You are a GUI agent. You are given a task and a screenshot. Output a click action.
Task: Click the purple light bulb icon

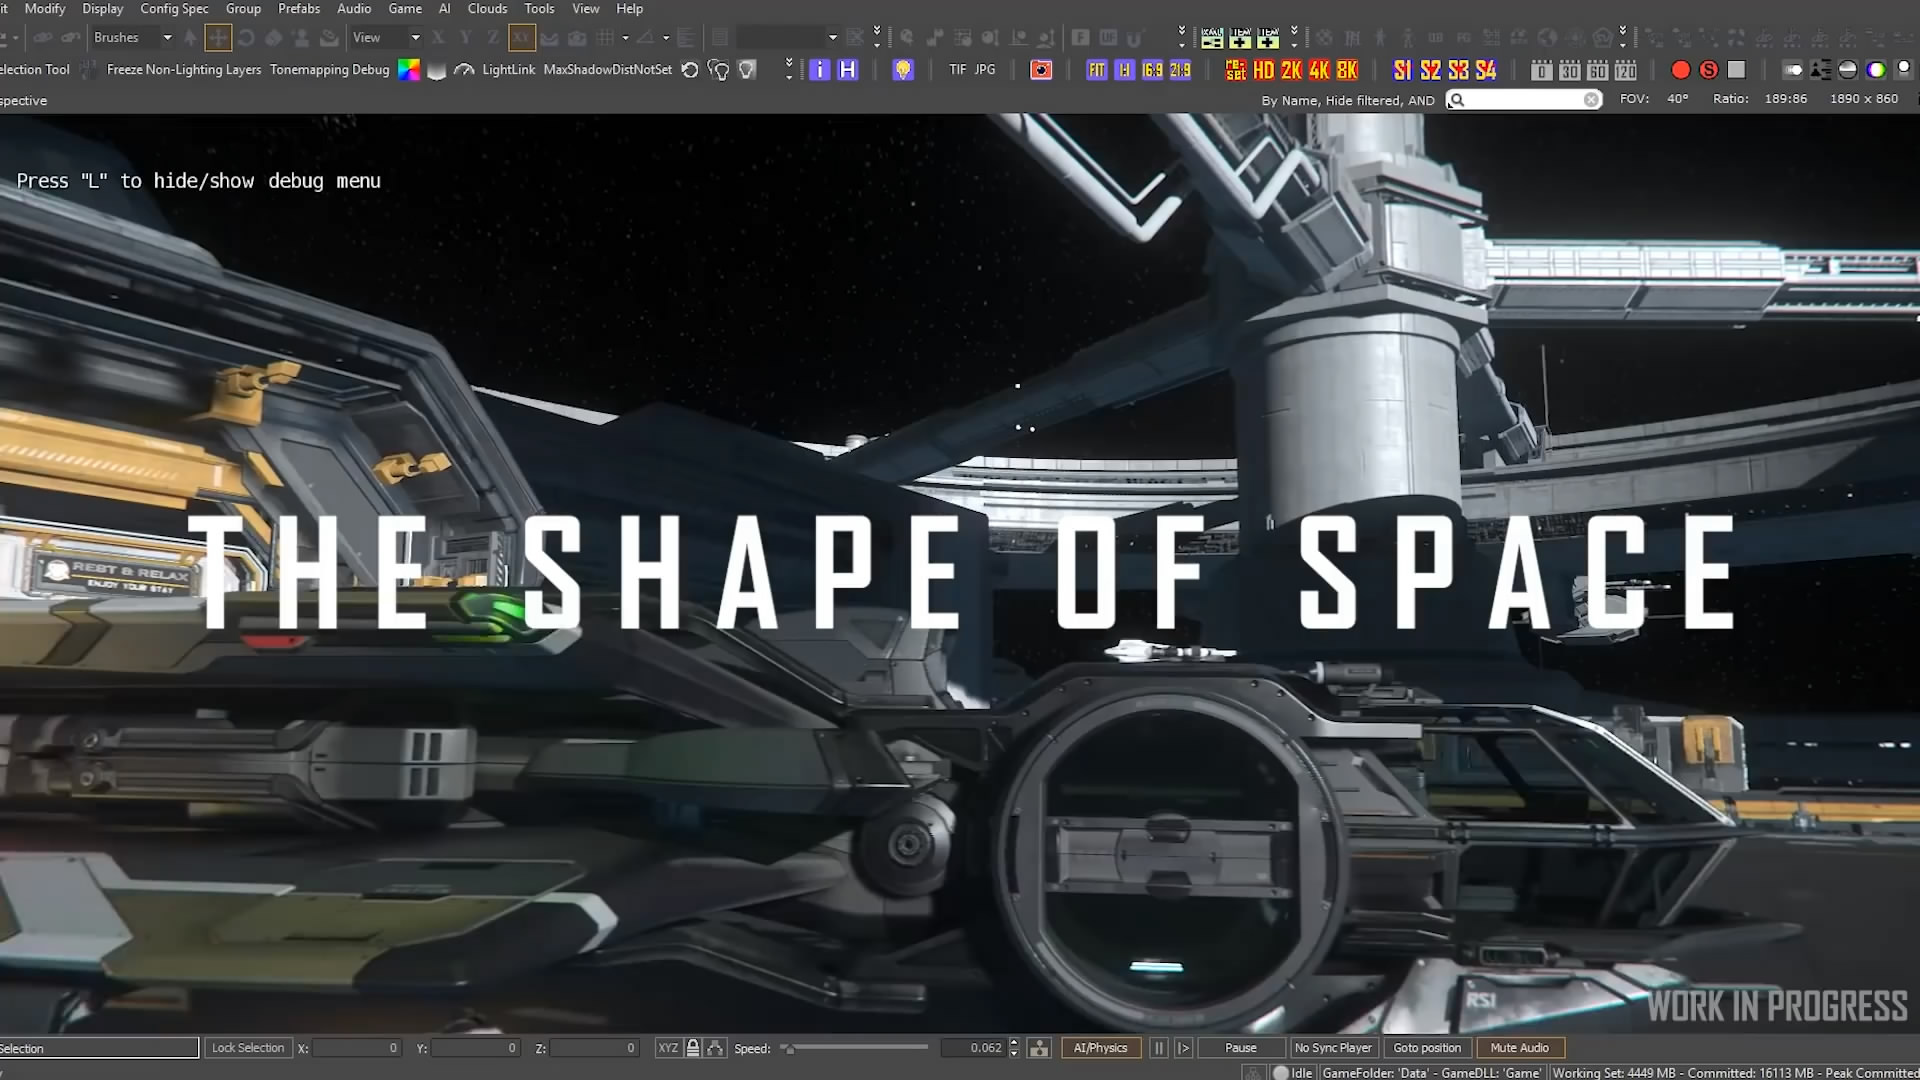903,69
